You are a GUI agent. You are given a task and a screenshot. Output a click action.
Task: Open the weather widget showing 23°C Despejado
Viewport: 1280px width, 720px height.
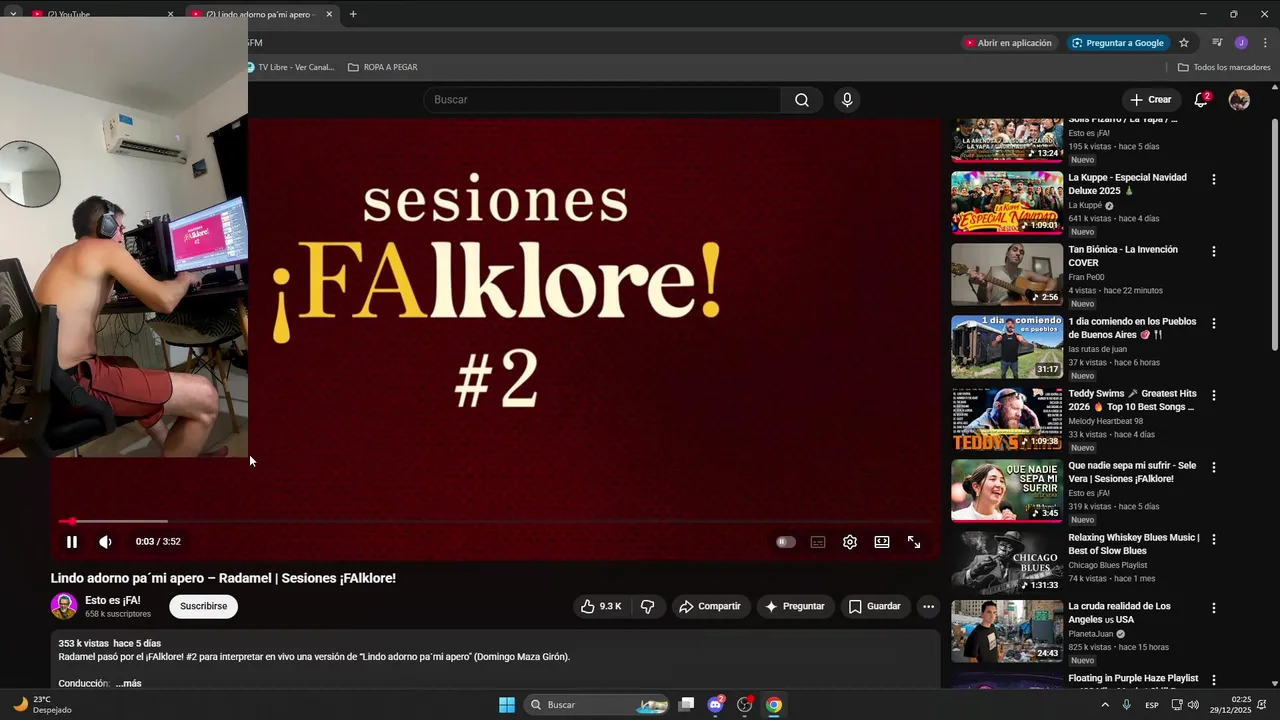(42, 705)
